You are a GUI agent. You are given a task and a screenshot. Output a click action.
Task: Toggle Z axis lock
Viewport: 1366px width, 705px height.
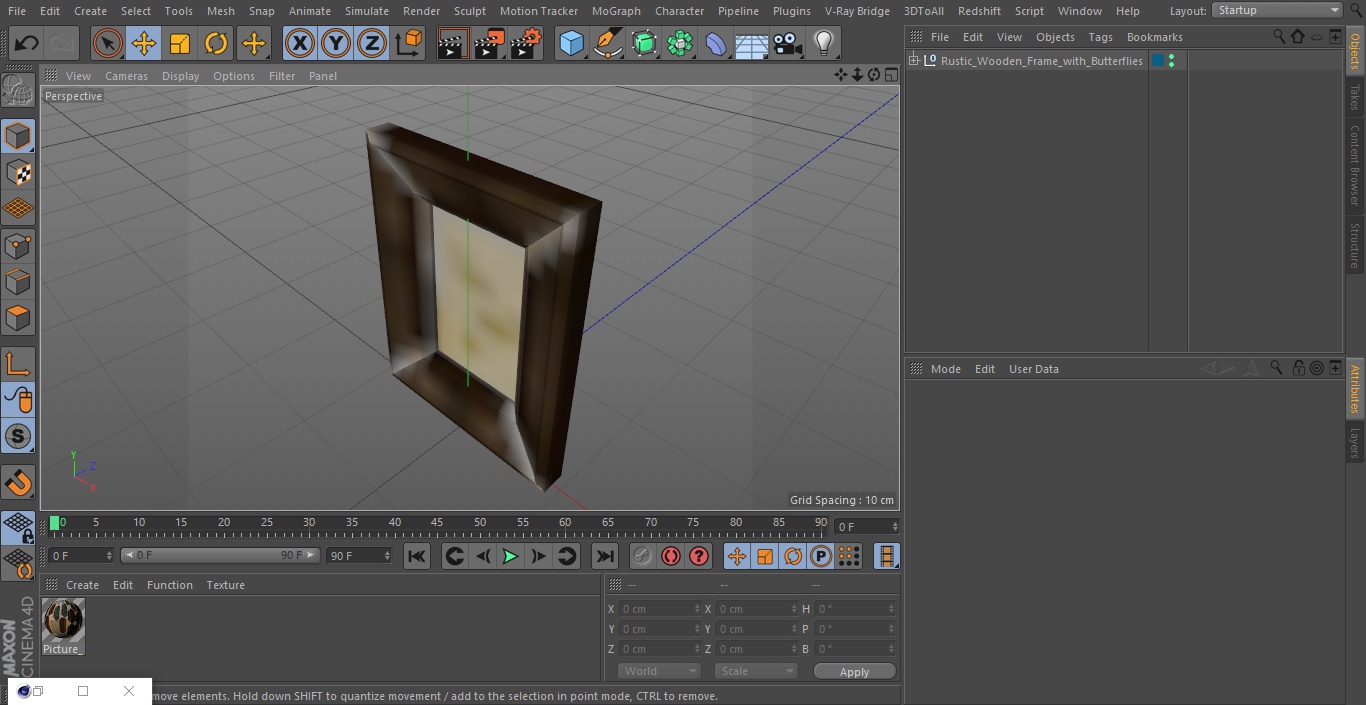click(x=371, y=43)
